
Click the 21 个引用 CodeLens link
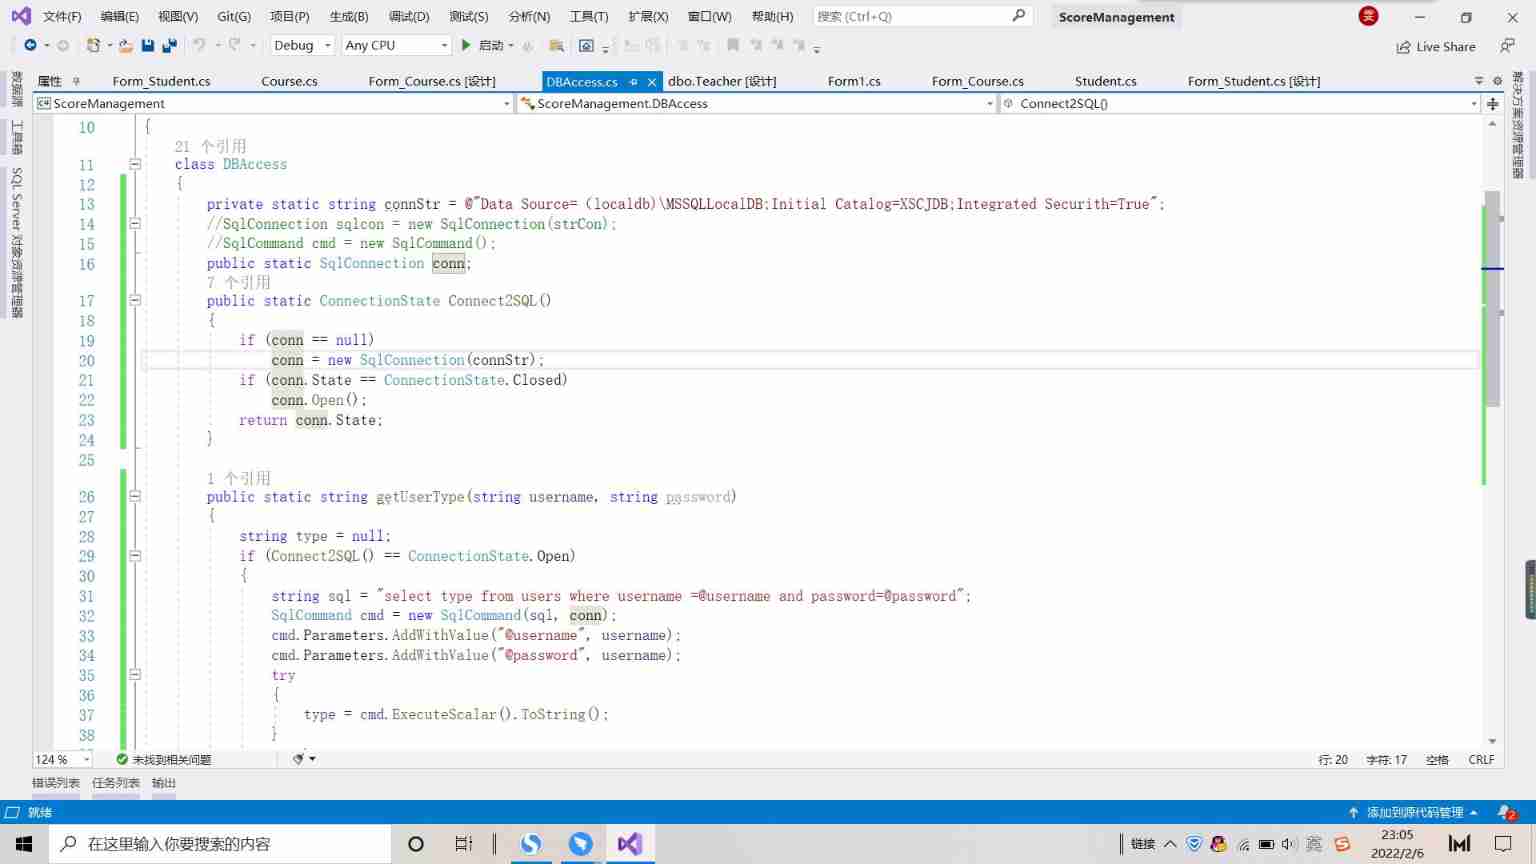click(210, 146)
